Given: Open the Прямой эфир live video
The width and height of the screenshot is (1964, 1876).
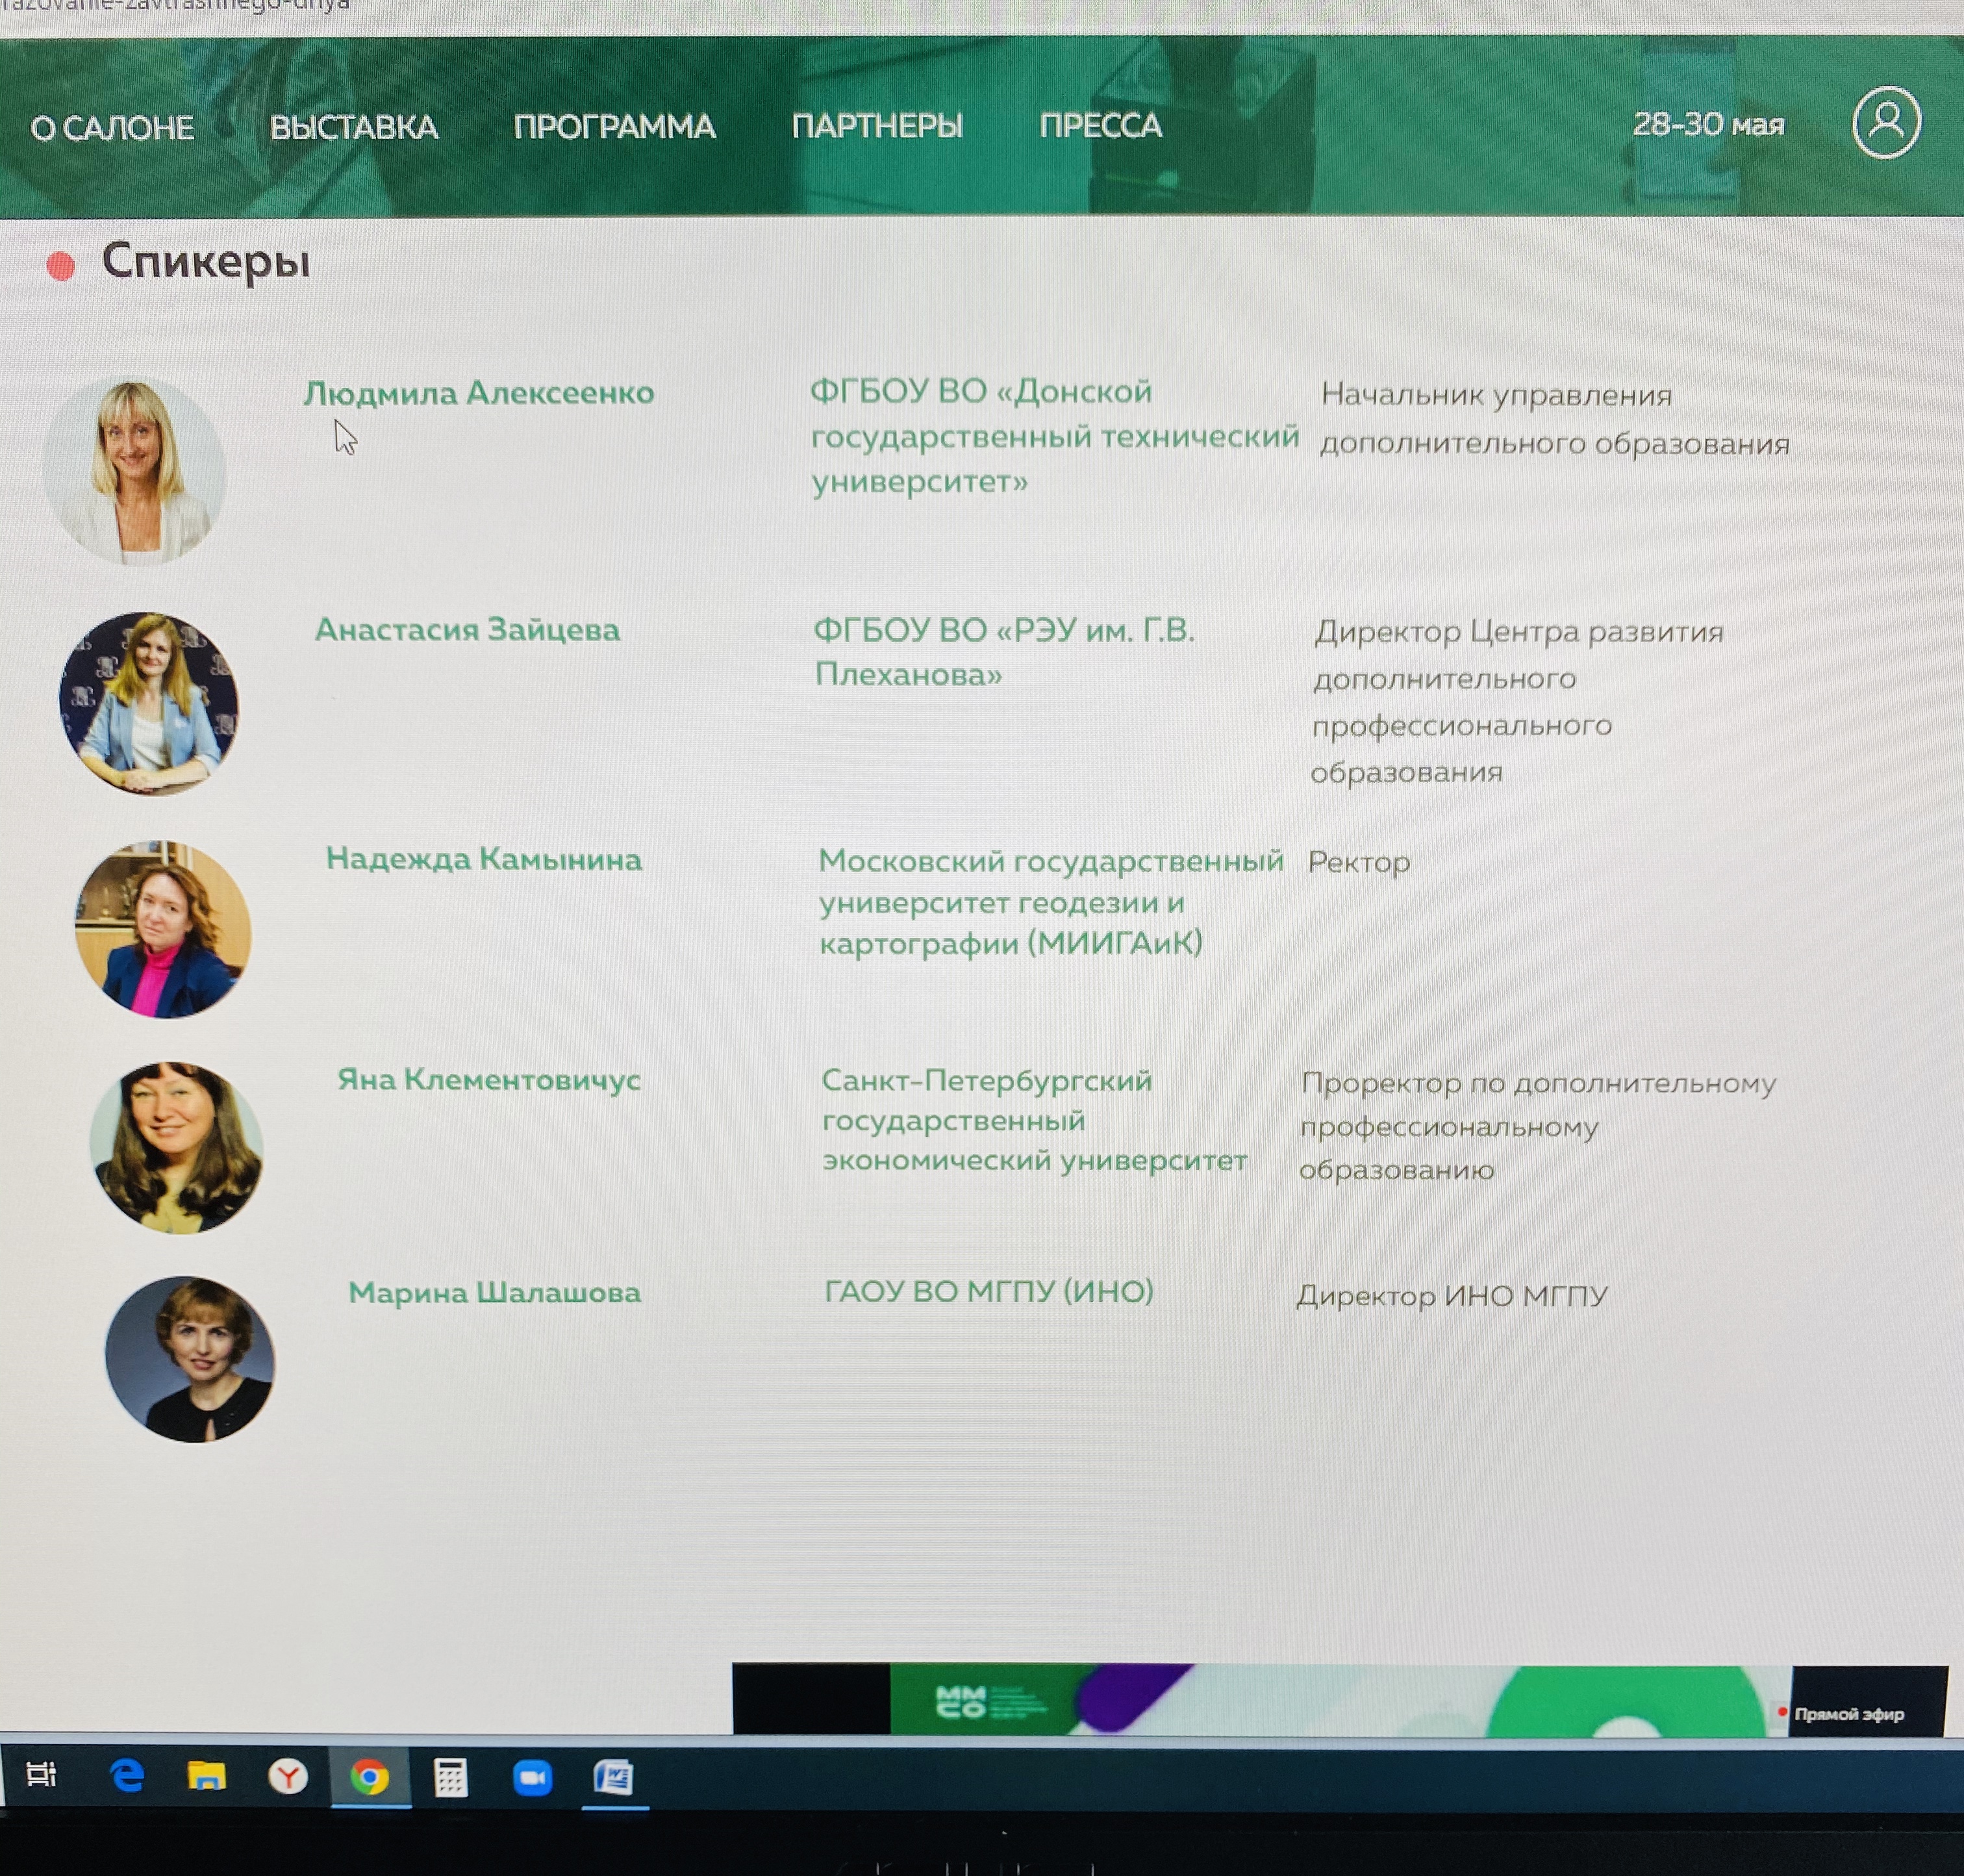Looking at the screenshot, I should [x=1339, y=1699].
